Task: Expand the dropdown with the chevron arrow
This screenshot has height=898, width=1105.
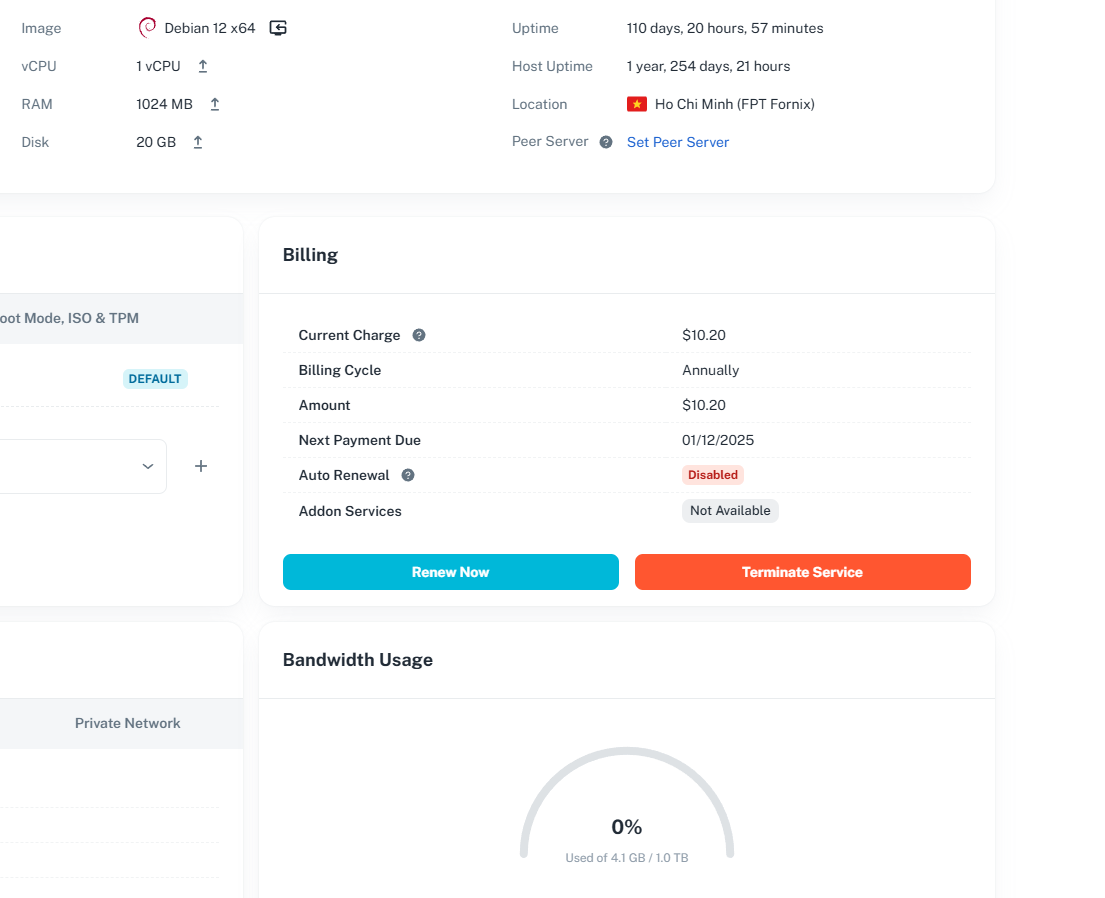Action: pos(148,466)
